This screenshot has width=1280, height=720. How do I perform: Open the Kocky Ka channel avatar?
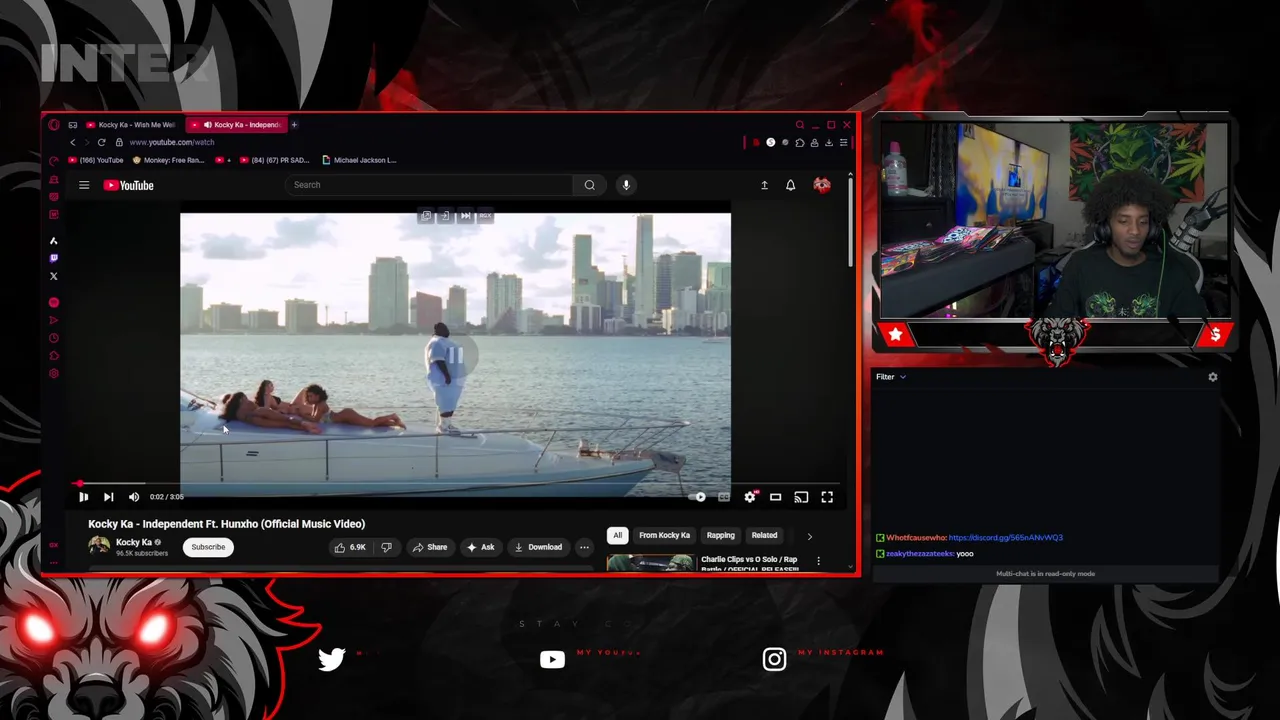click(x=99, y=546)
